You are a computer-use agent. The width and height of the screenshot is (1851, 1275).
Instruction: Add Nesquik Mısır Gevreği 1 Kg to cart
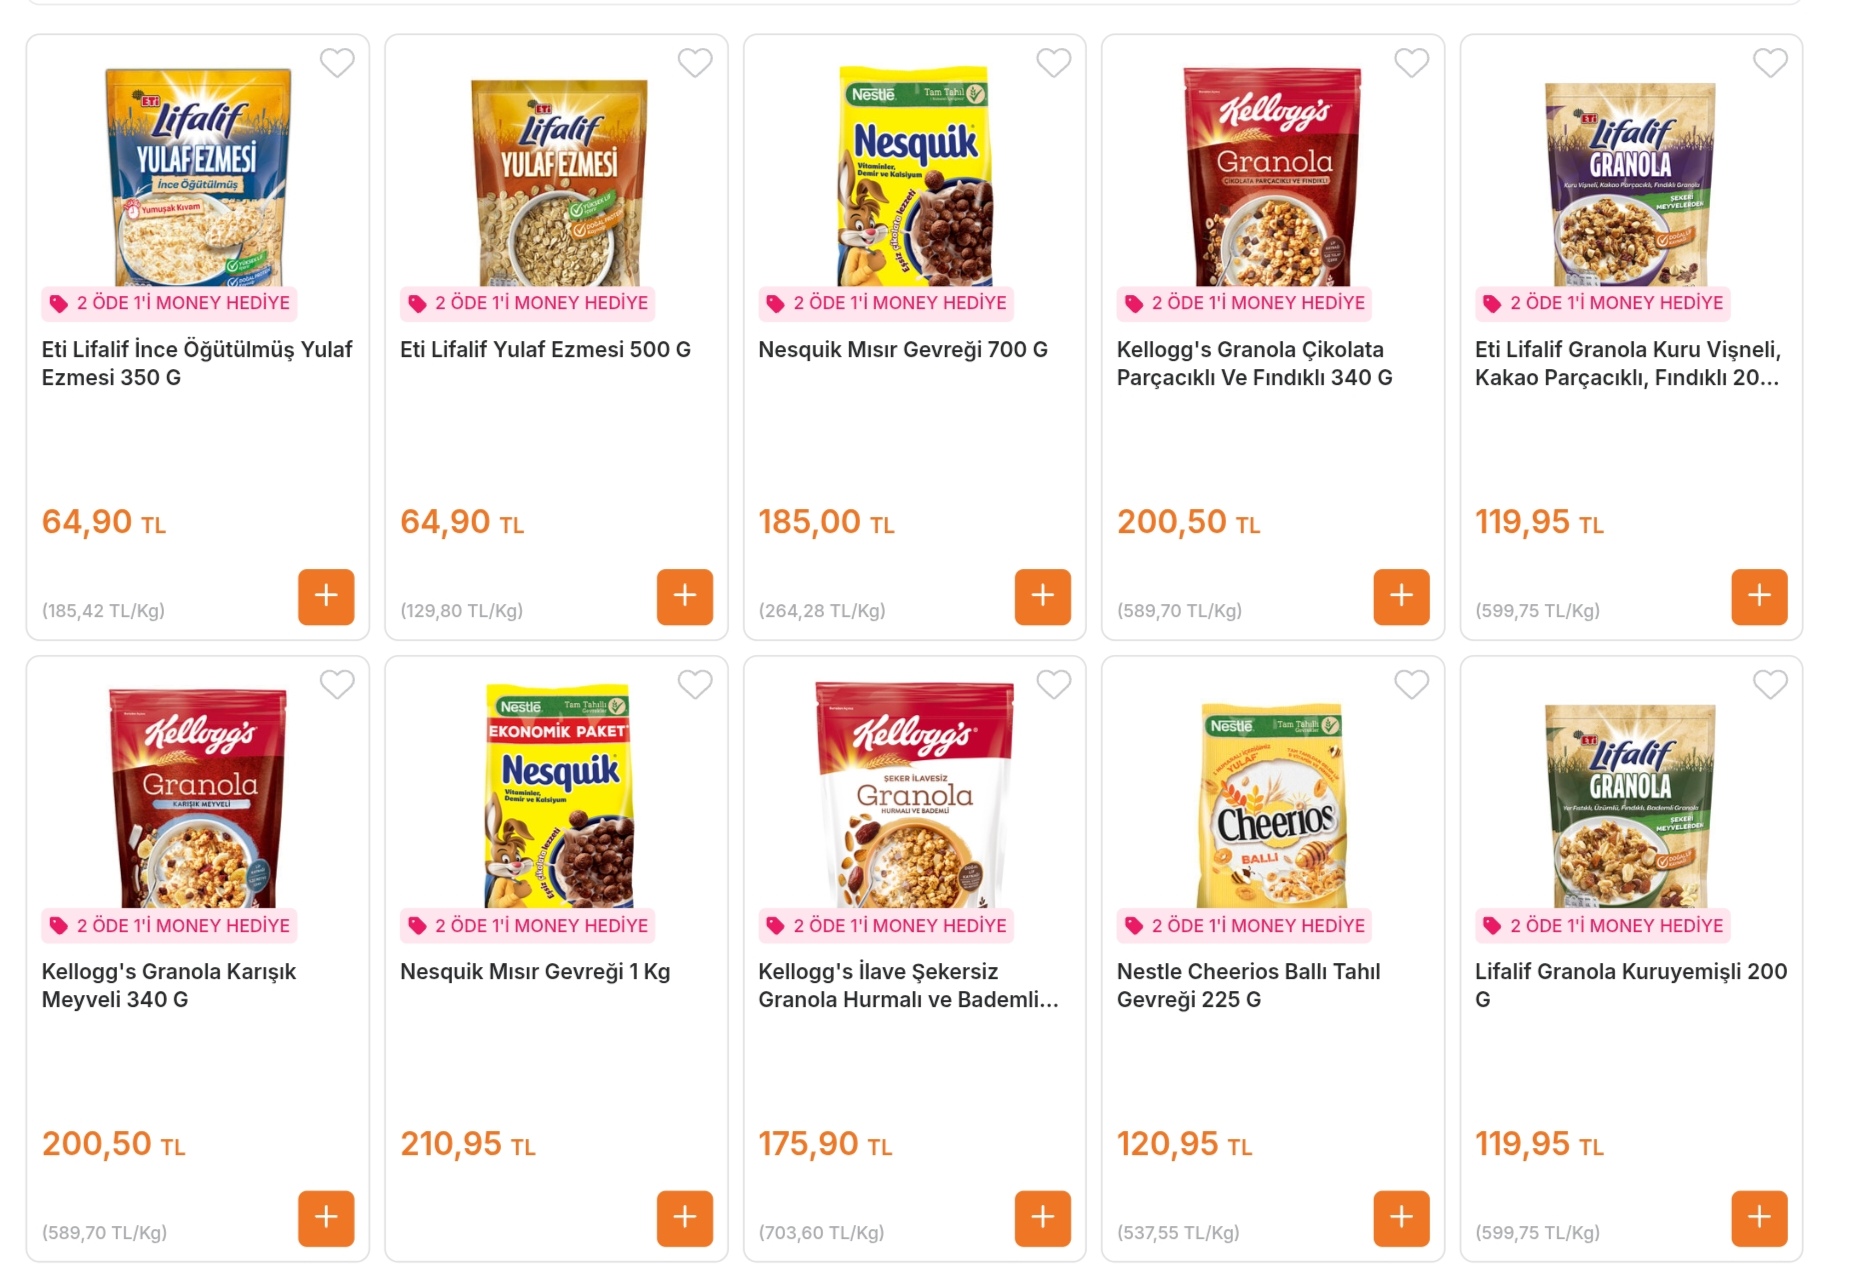click(684, 1218)
